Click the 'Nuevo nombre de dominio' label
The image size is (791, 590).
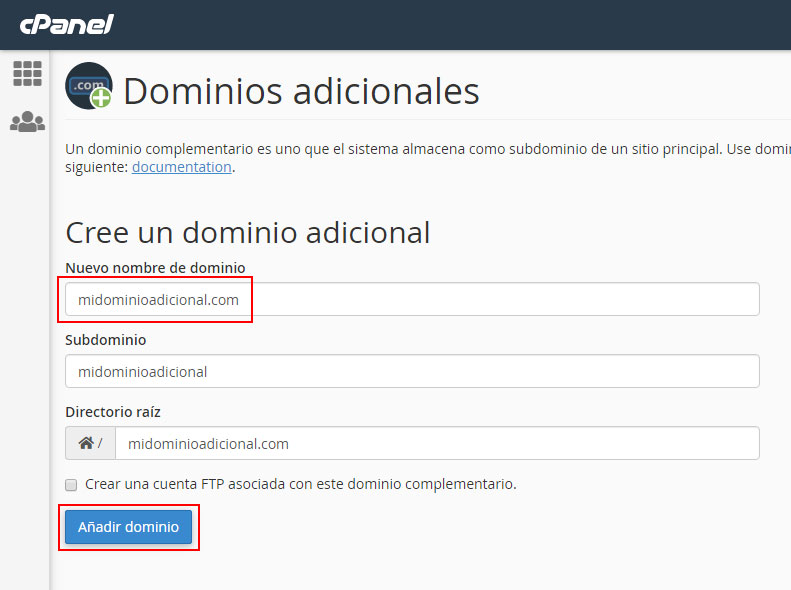155,268
